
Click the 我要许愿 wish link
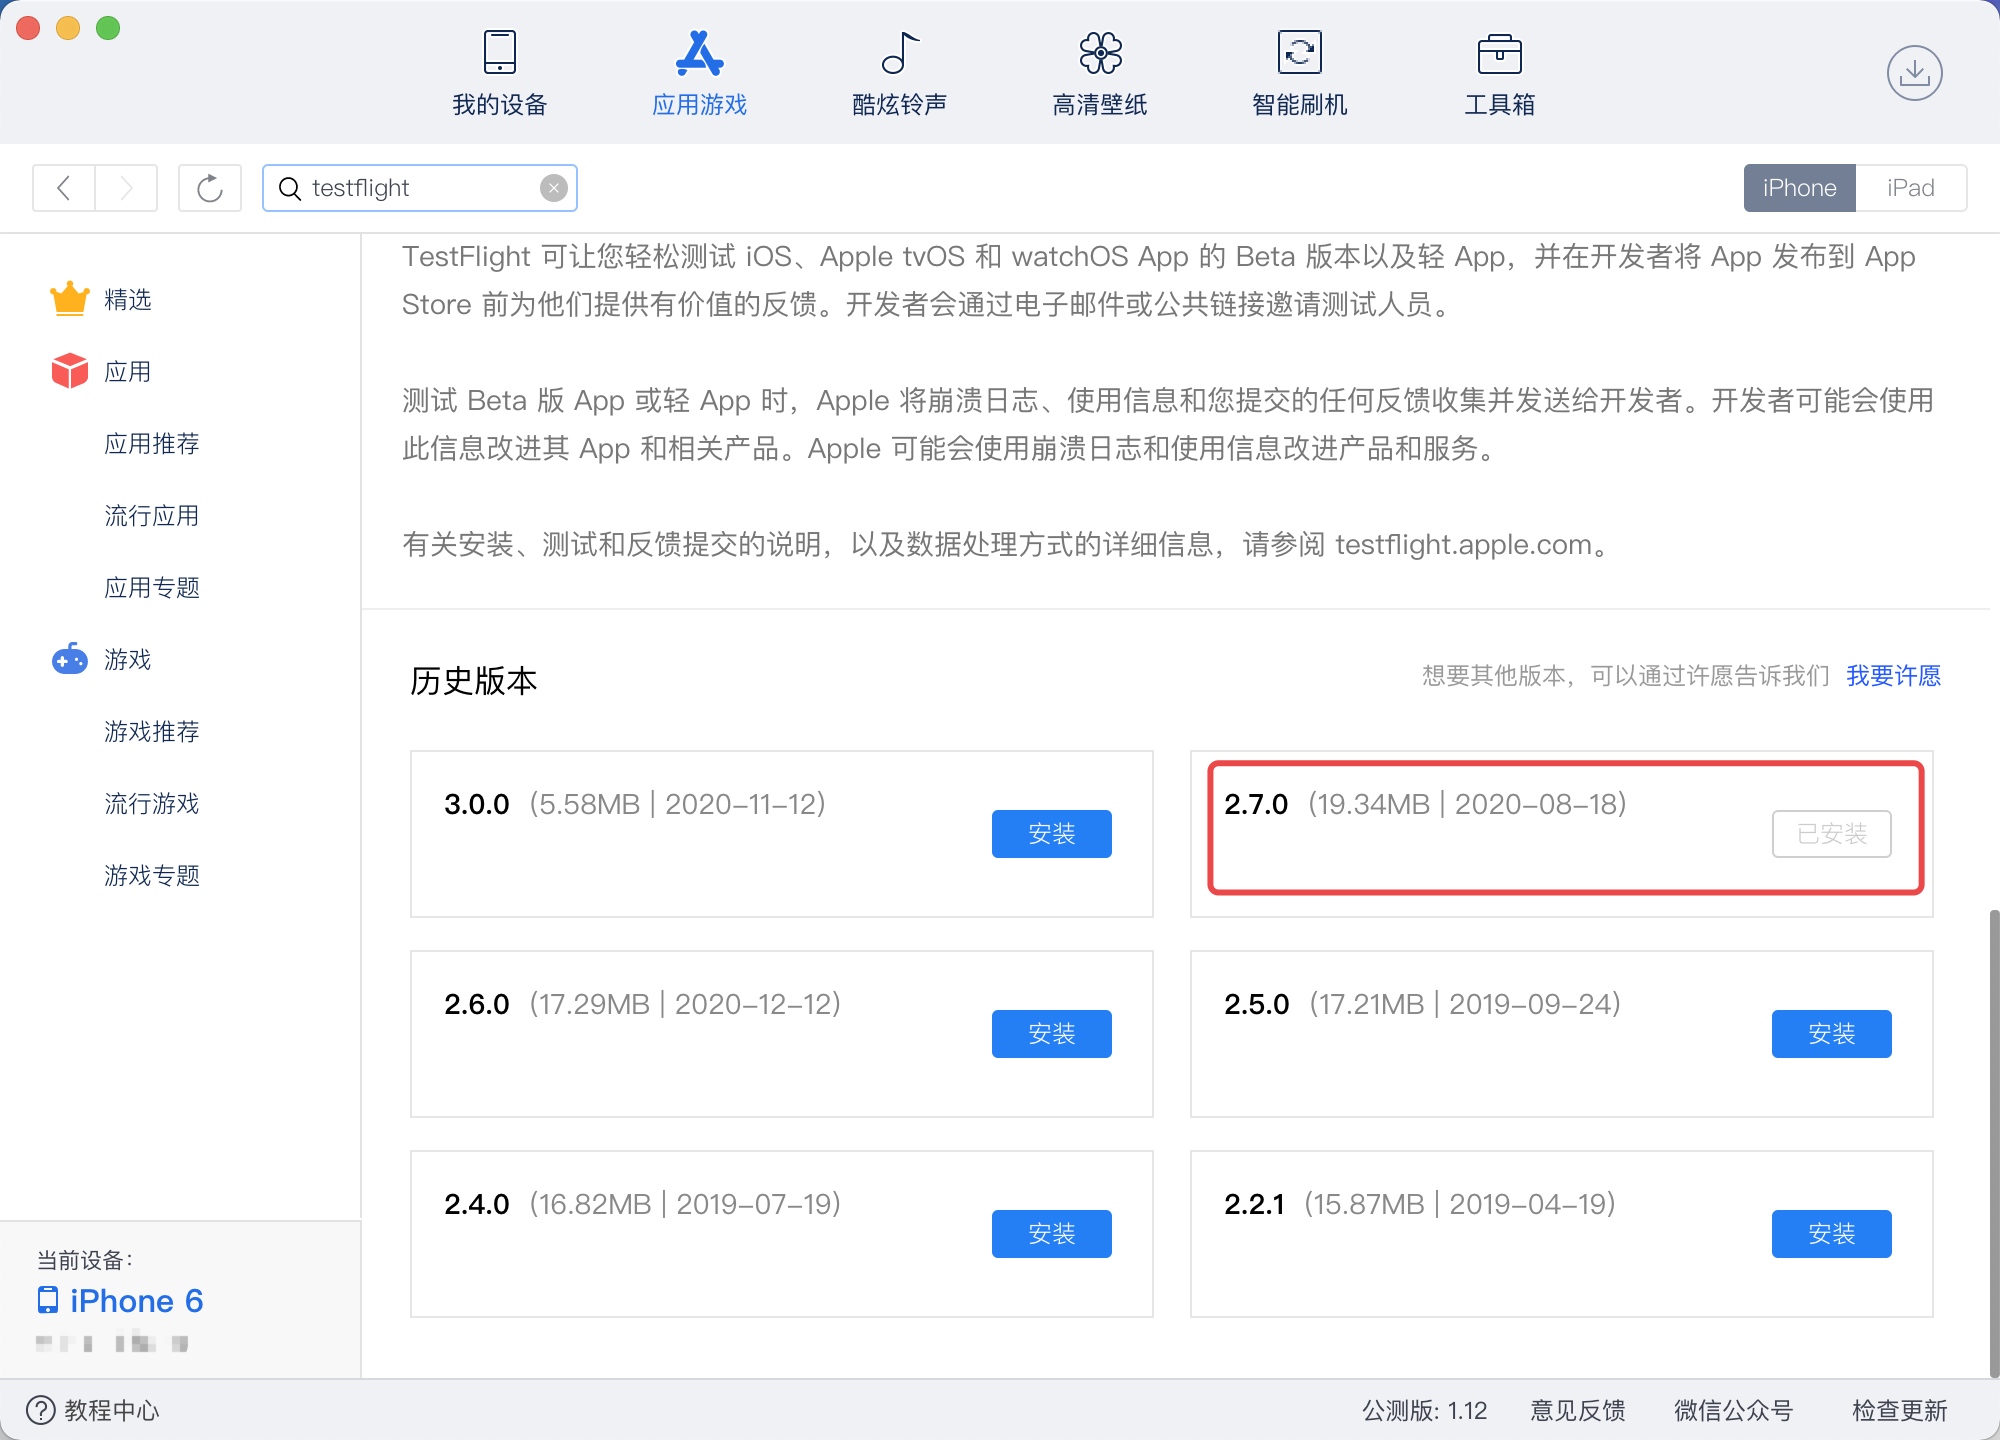[1893, 676]
